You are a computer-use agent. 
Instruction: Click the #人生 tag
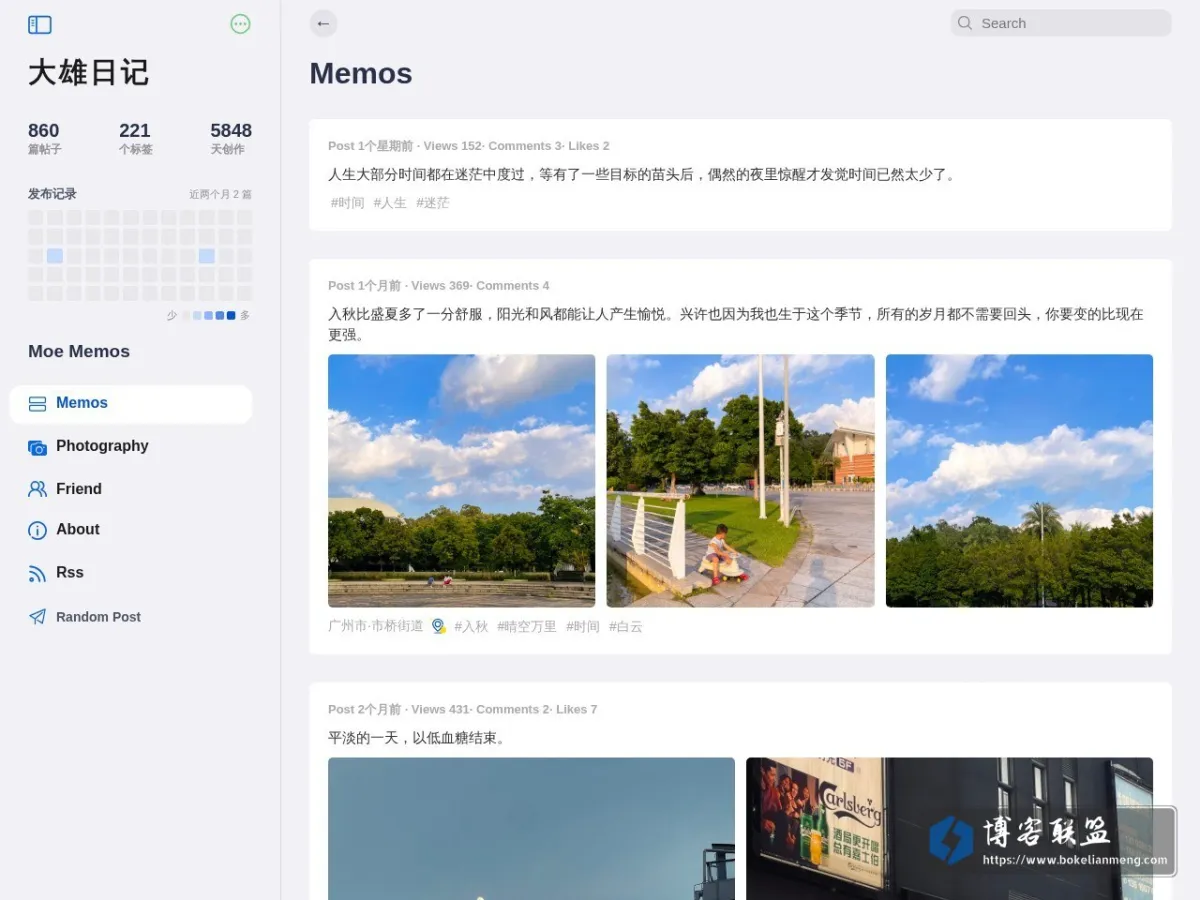point(390,203)
